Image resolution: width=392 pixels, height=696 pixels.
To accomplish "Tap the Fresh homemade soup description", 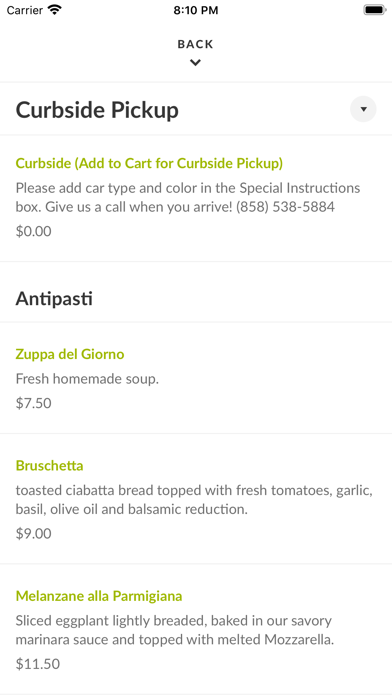I will coord(87,379).
